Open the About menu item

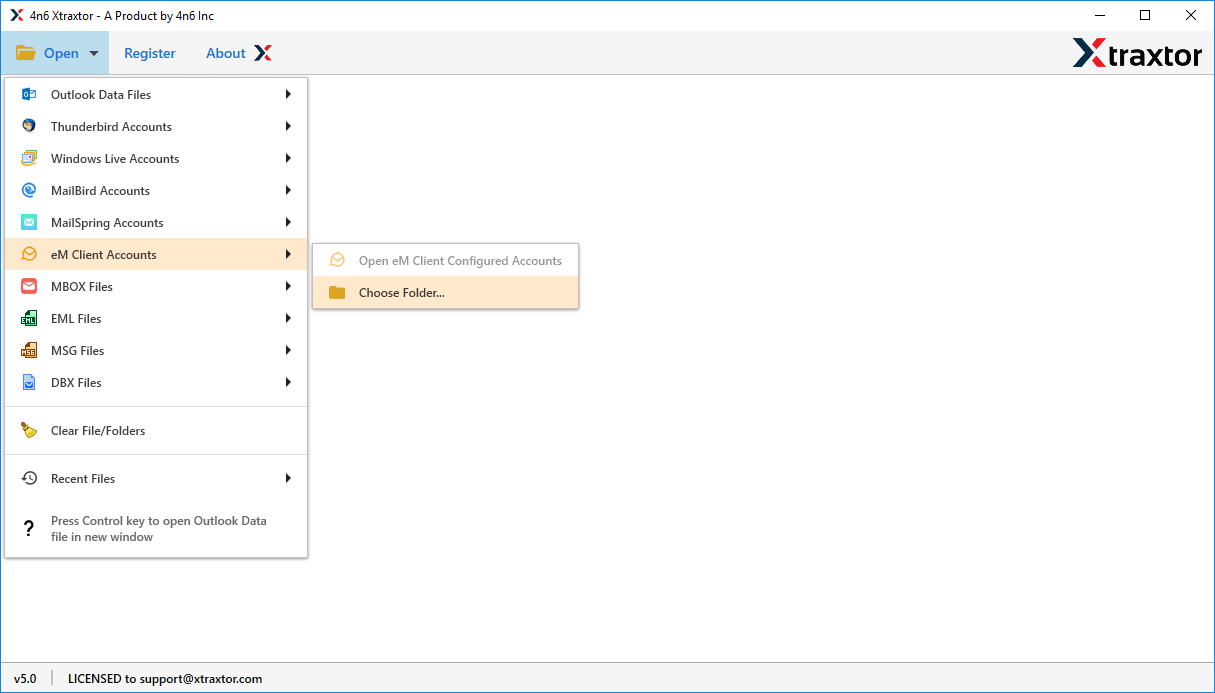tap(226, 53)
